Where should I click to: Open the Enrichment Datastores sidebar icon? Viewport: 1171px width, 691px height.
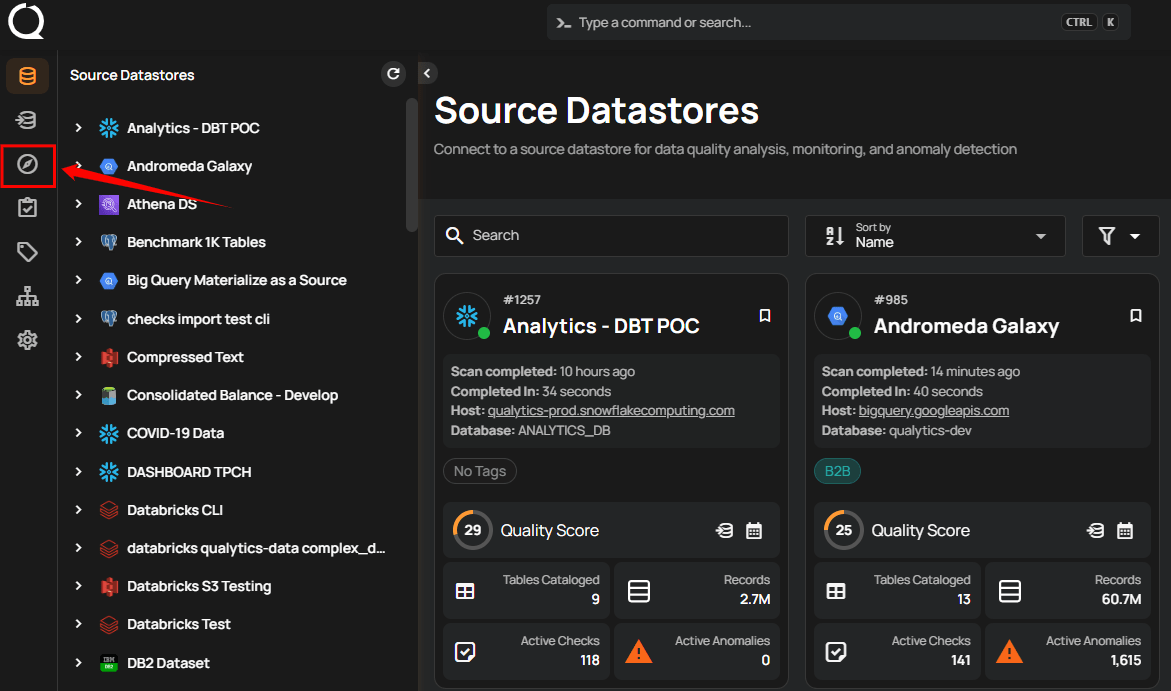(x=27, y=120)
